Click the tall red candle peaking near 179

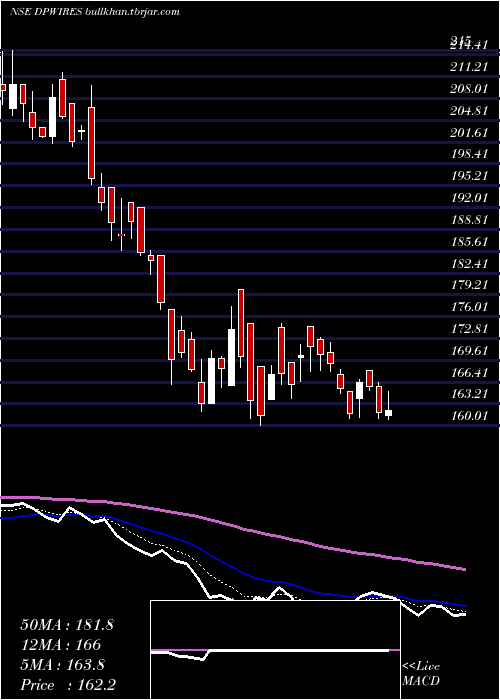click(x=241, y=323)
